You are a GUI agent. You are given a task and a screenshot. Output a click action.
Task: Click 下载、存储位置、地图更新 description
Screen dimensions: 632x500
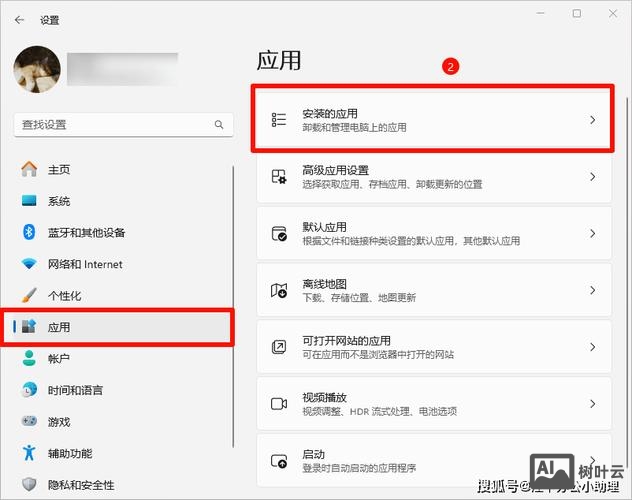pyautogui.click(x=359, y=298)
